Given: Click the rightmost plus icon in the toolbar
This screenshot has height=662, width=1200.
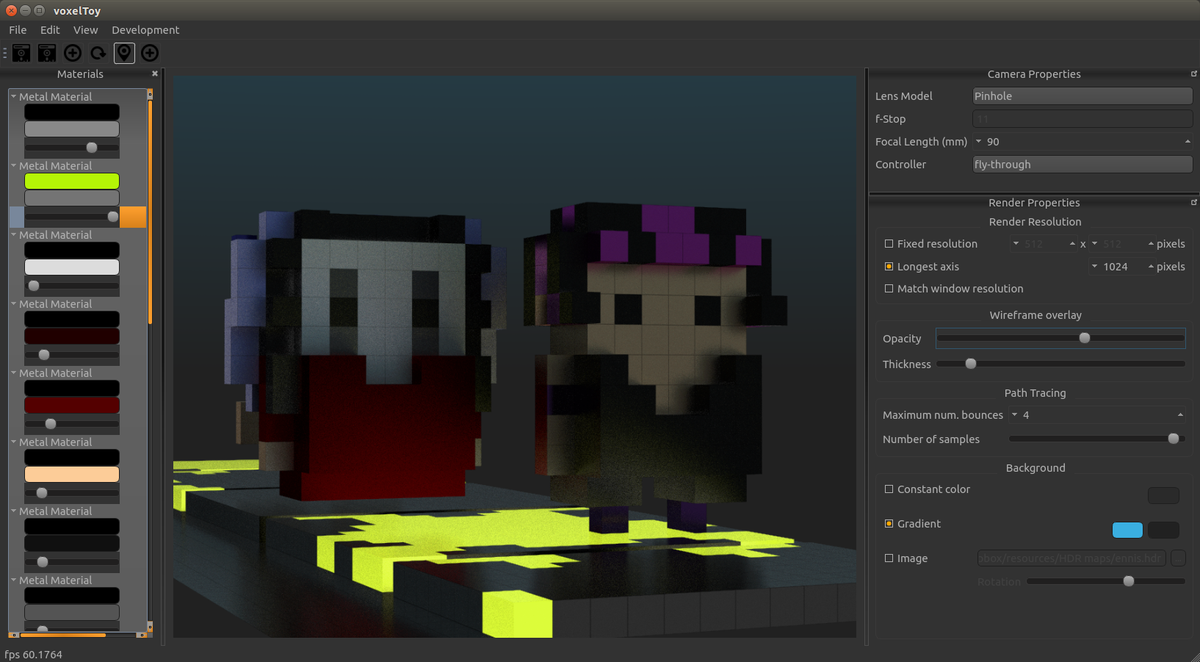Looking at the screenshot, I should coord(148,52).
